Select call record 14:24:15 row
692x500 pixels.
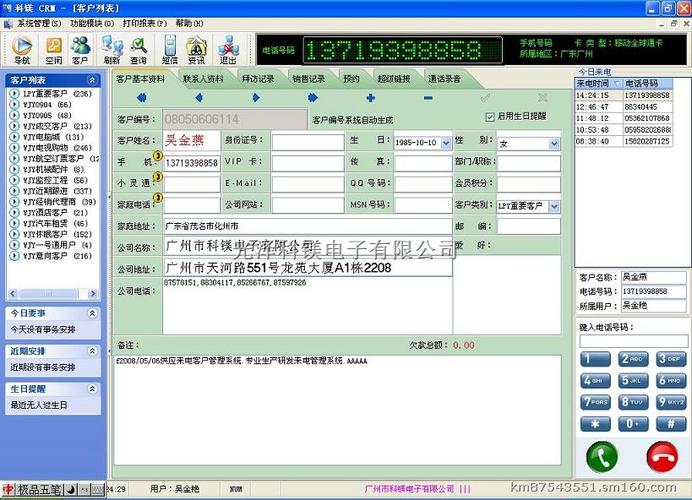coord(624,95)
